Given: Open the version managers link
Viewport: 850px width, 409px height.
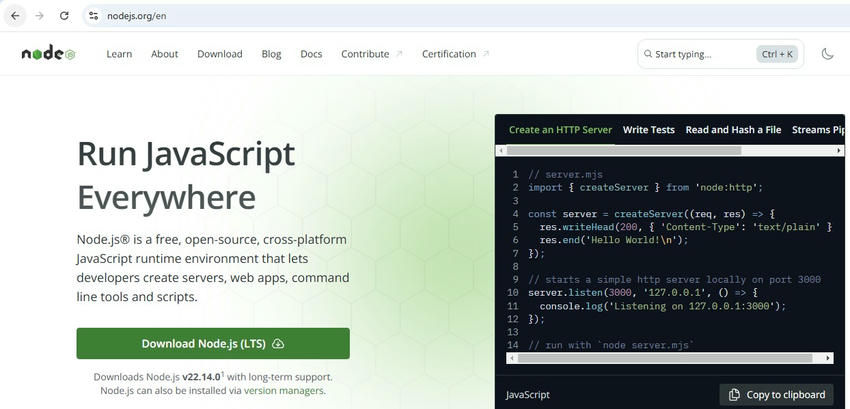Looking at the screenshot, I should [x=284, y=391].
